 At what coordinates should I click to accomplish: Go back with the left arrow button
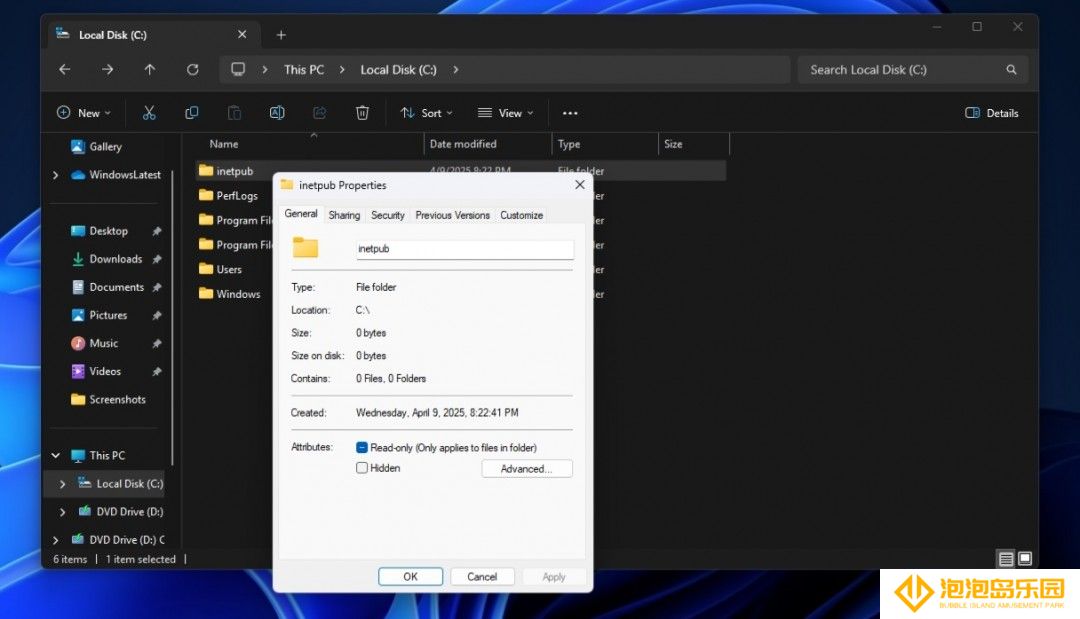point(65,70)
